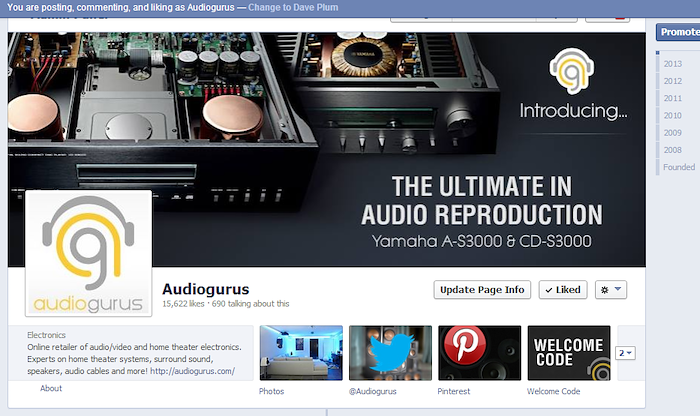
Task: Jump to 2012 on the timeline
Action: (672, 81)
